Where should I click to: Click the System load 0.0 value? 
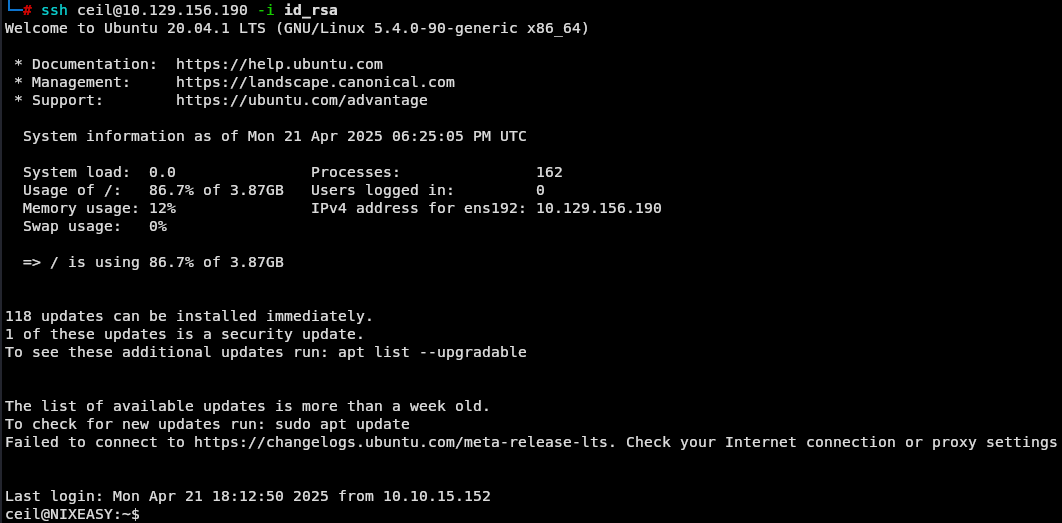[163, 172]
